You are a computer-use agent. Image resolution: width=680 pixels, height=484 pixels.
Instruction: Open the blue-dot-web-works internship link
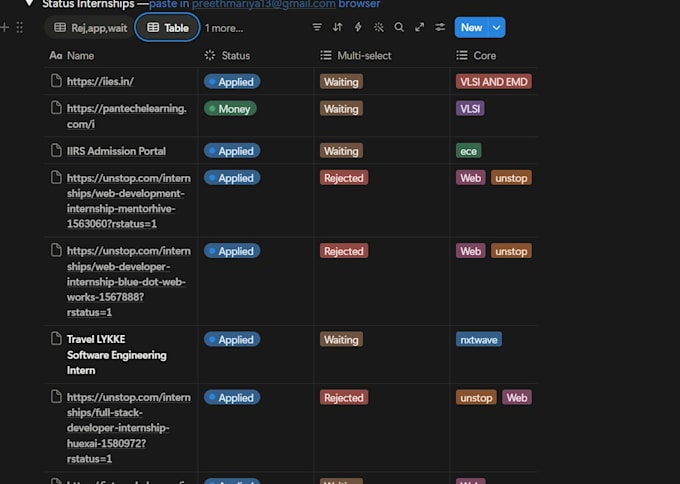point(128,281)
